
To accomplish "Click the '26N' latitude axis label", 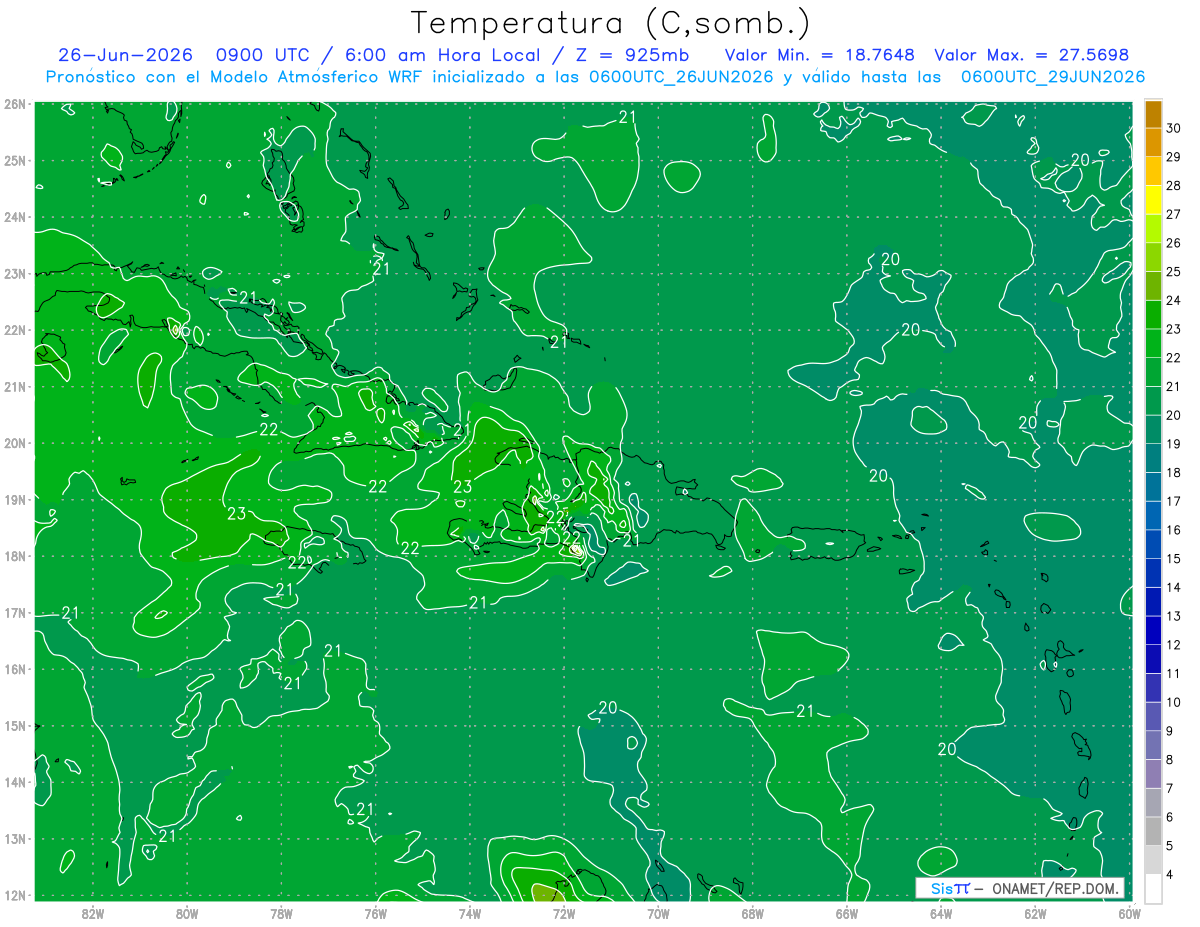I will point(14,104).
